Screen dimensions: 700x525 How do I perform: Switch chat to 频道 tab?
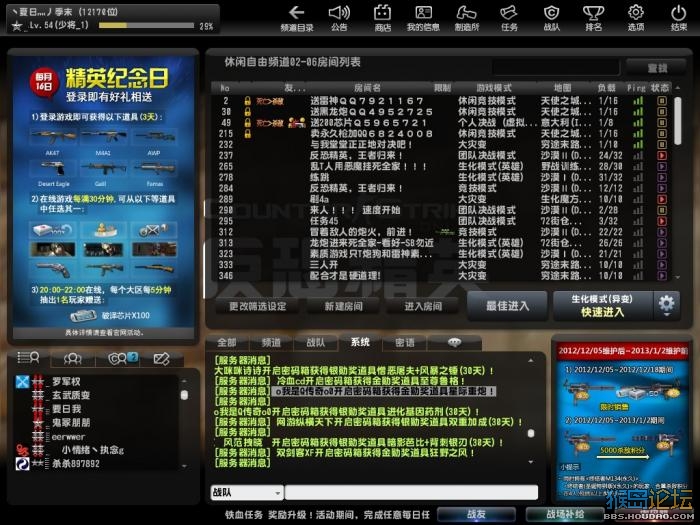271,342
